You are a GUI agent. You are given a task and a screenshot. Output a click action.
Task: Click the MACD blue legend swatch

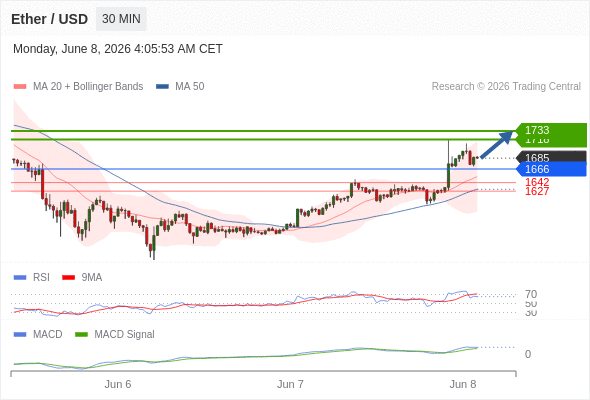click(x=20, y=335)
